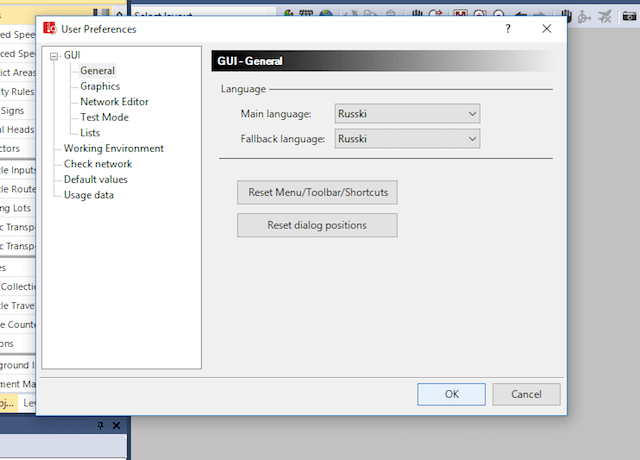Select General in the preferences tree

(98, 71)
